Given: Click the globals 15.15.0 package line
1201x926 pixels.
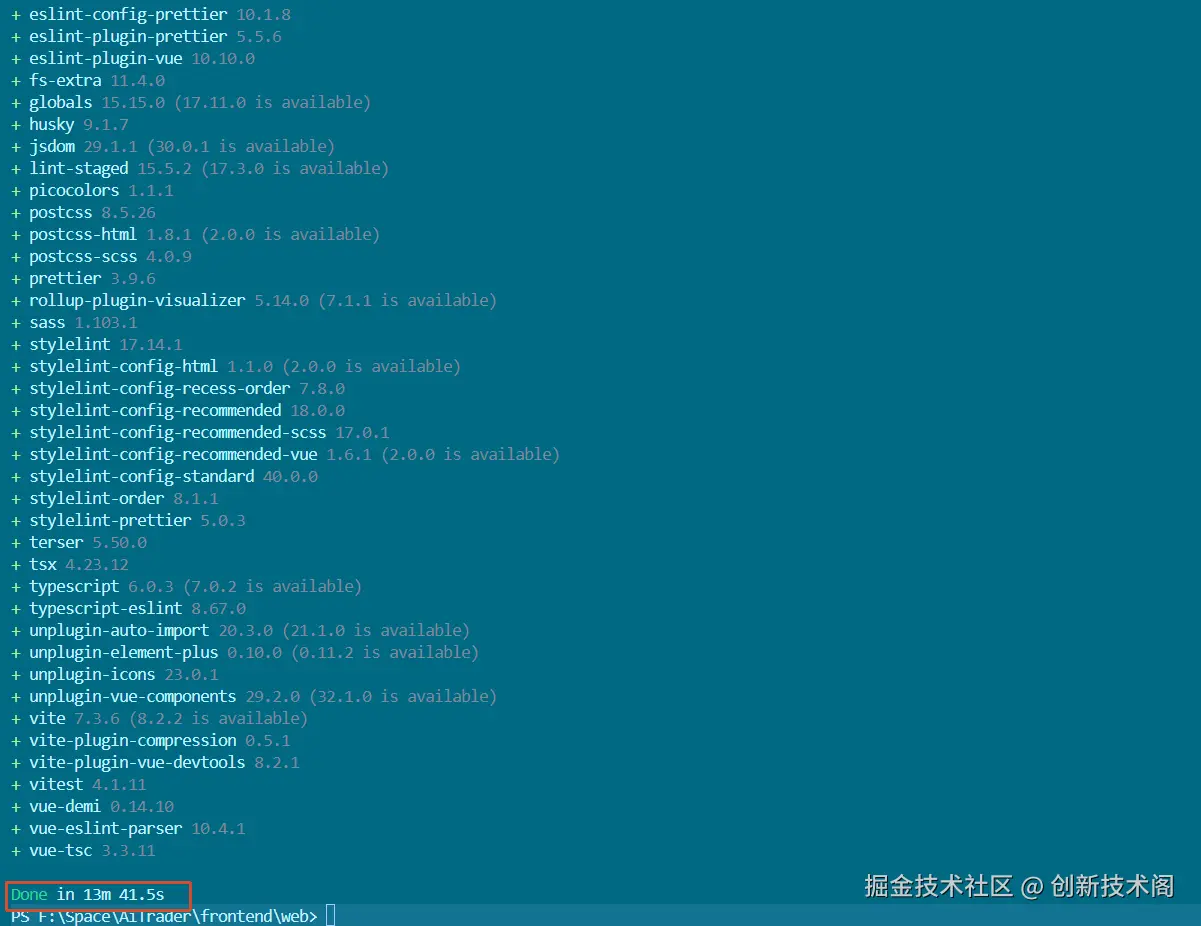Looking at the screenshot, I should [191, 103].
